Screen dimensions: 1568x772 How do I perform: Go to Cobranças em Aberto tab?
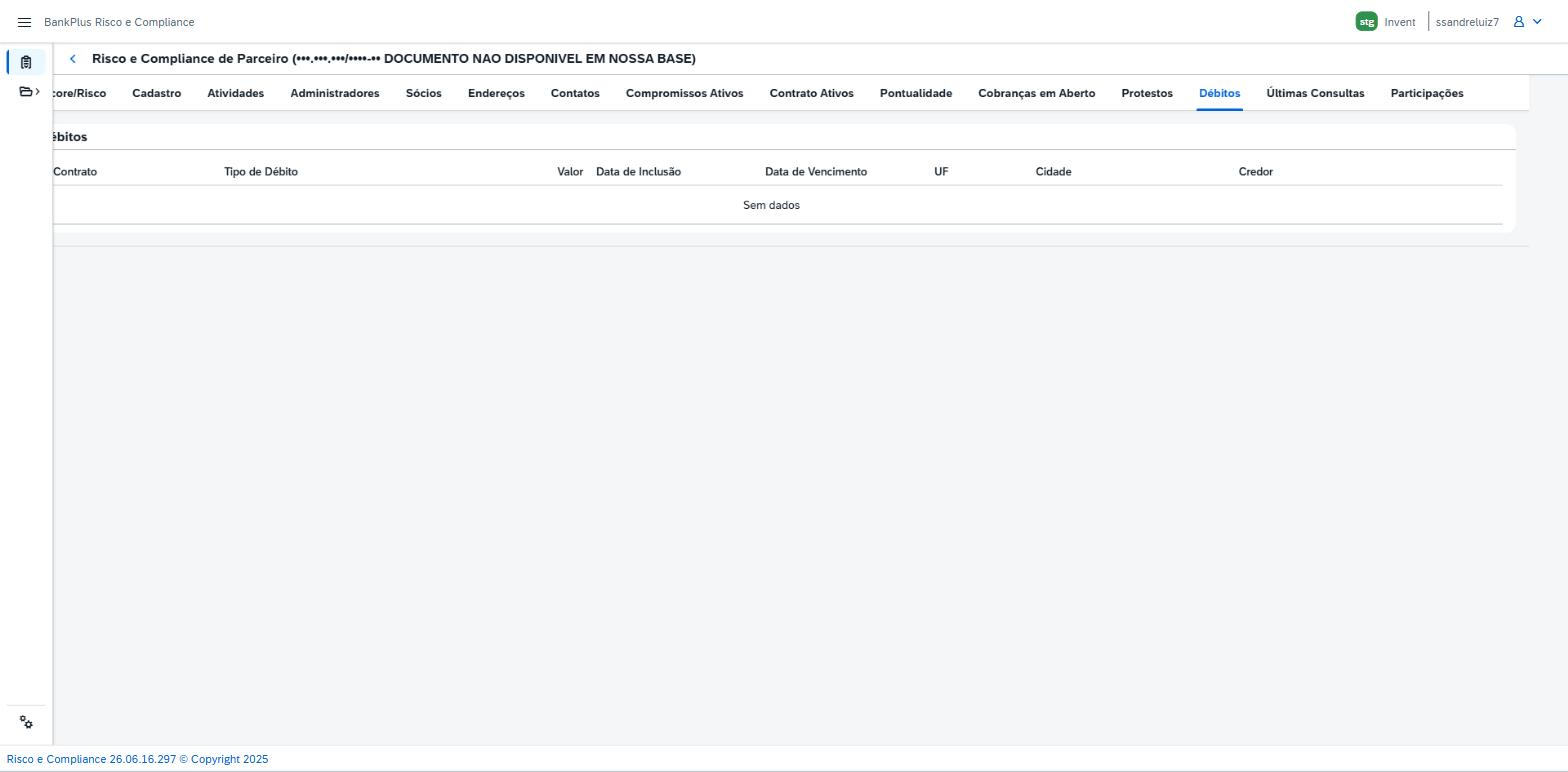[x=1037, y=93]
